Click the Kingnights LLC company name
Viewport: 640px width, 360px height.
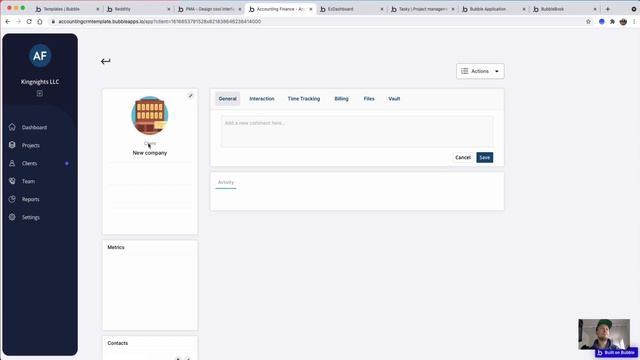click(x=40, y=82)
